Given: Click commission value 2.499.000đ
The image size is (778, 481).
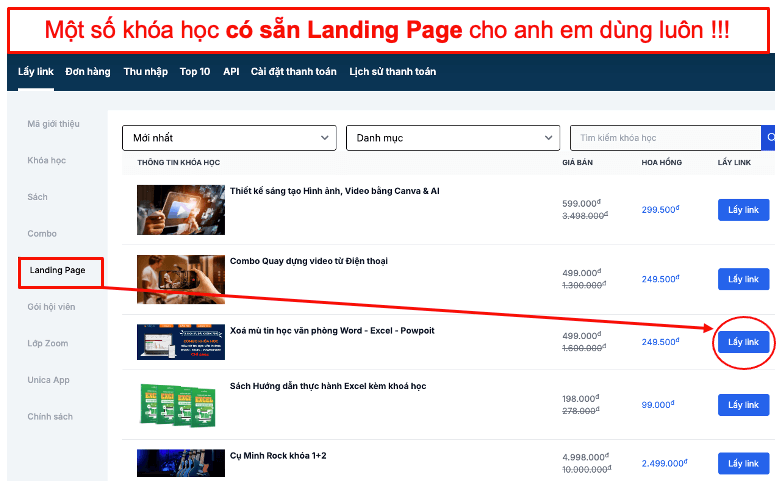Looking at the screenshot, I should pyautogui.click(x=664, y=463).
